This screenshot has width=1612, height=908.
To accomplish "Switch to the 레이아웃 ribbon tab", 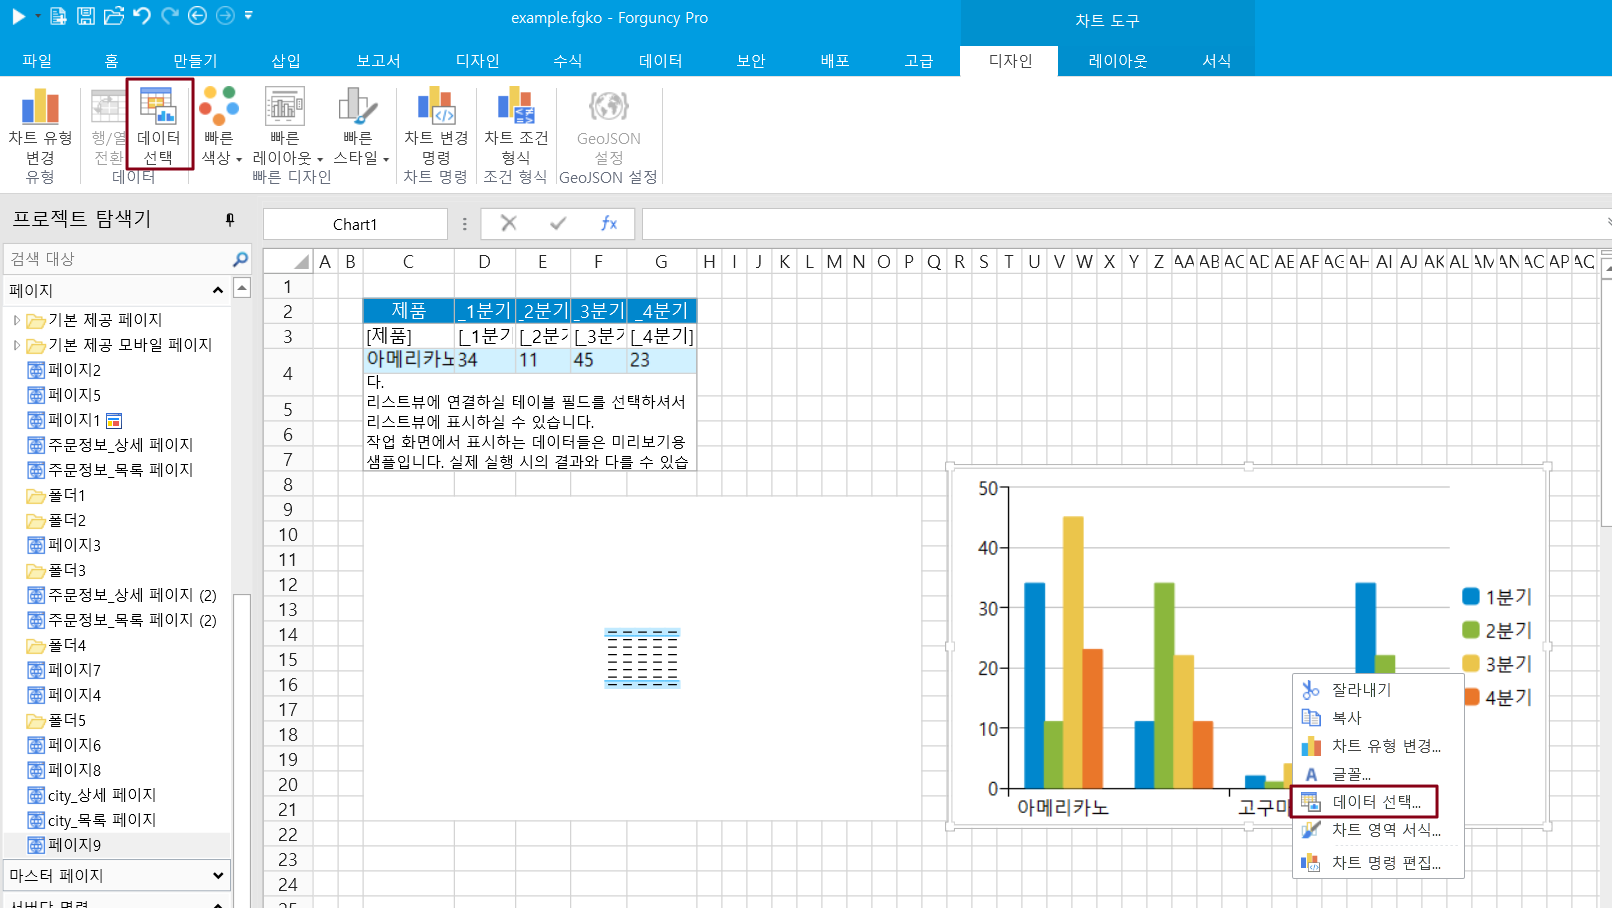I will [x=1117, y=61].
